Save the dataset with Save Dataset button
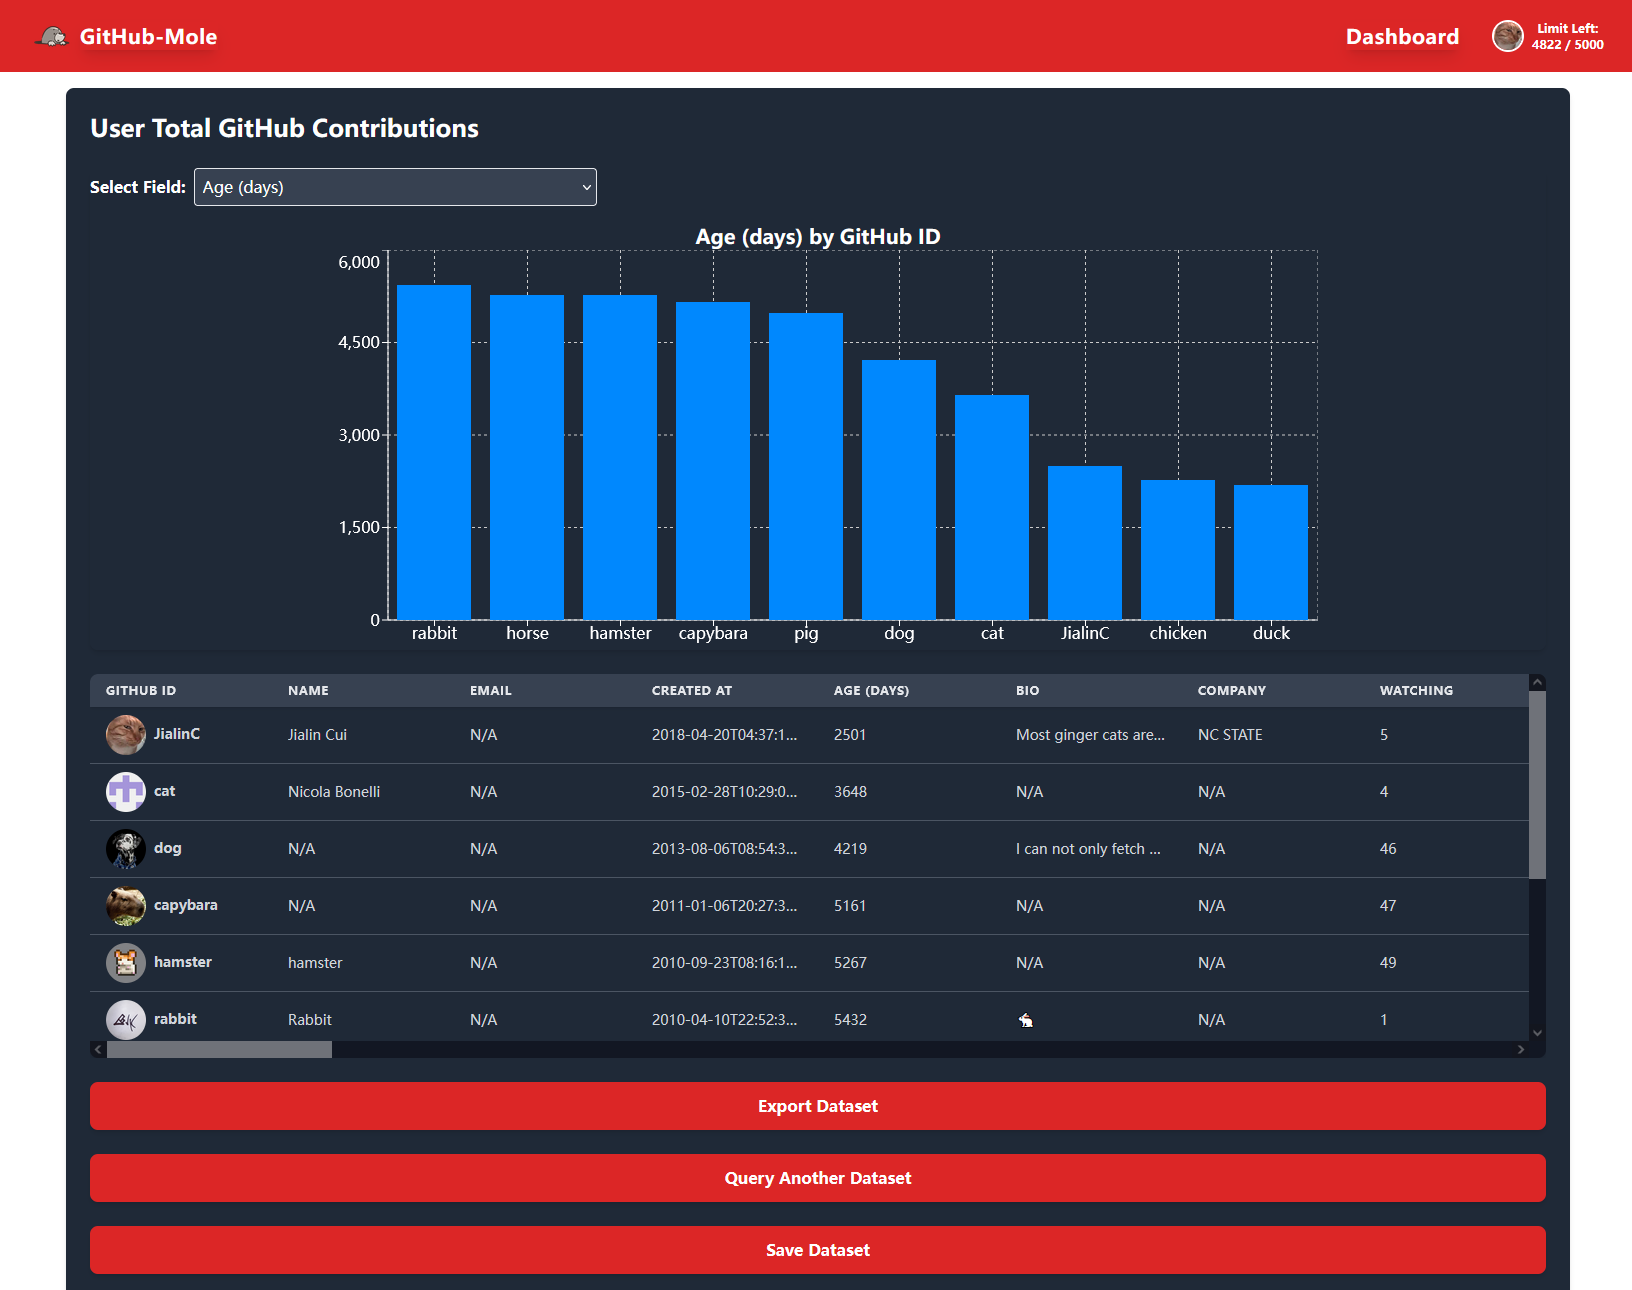 817,1250
